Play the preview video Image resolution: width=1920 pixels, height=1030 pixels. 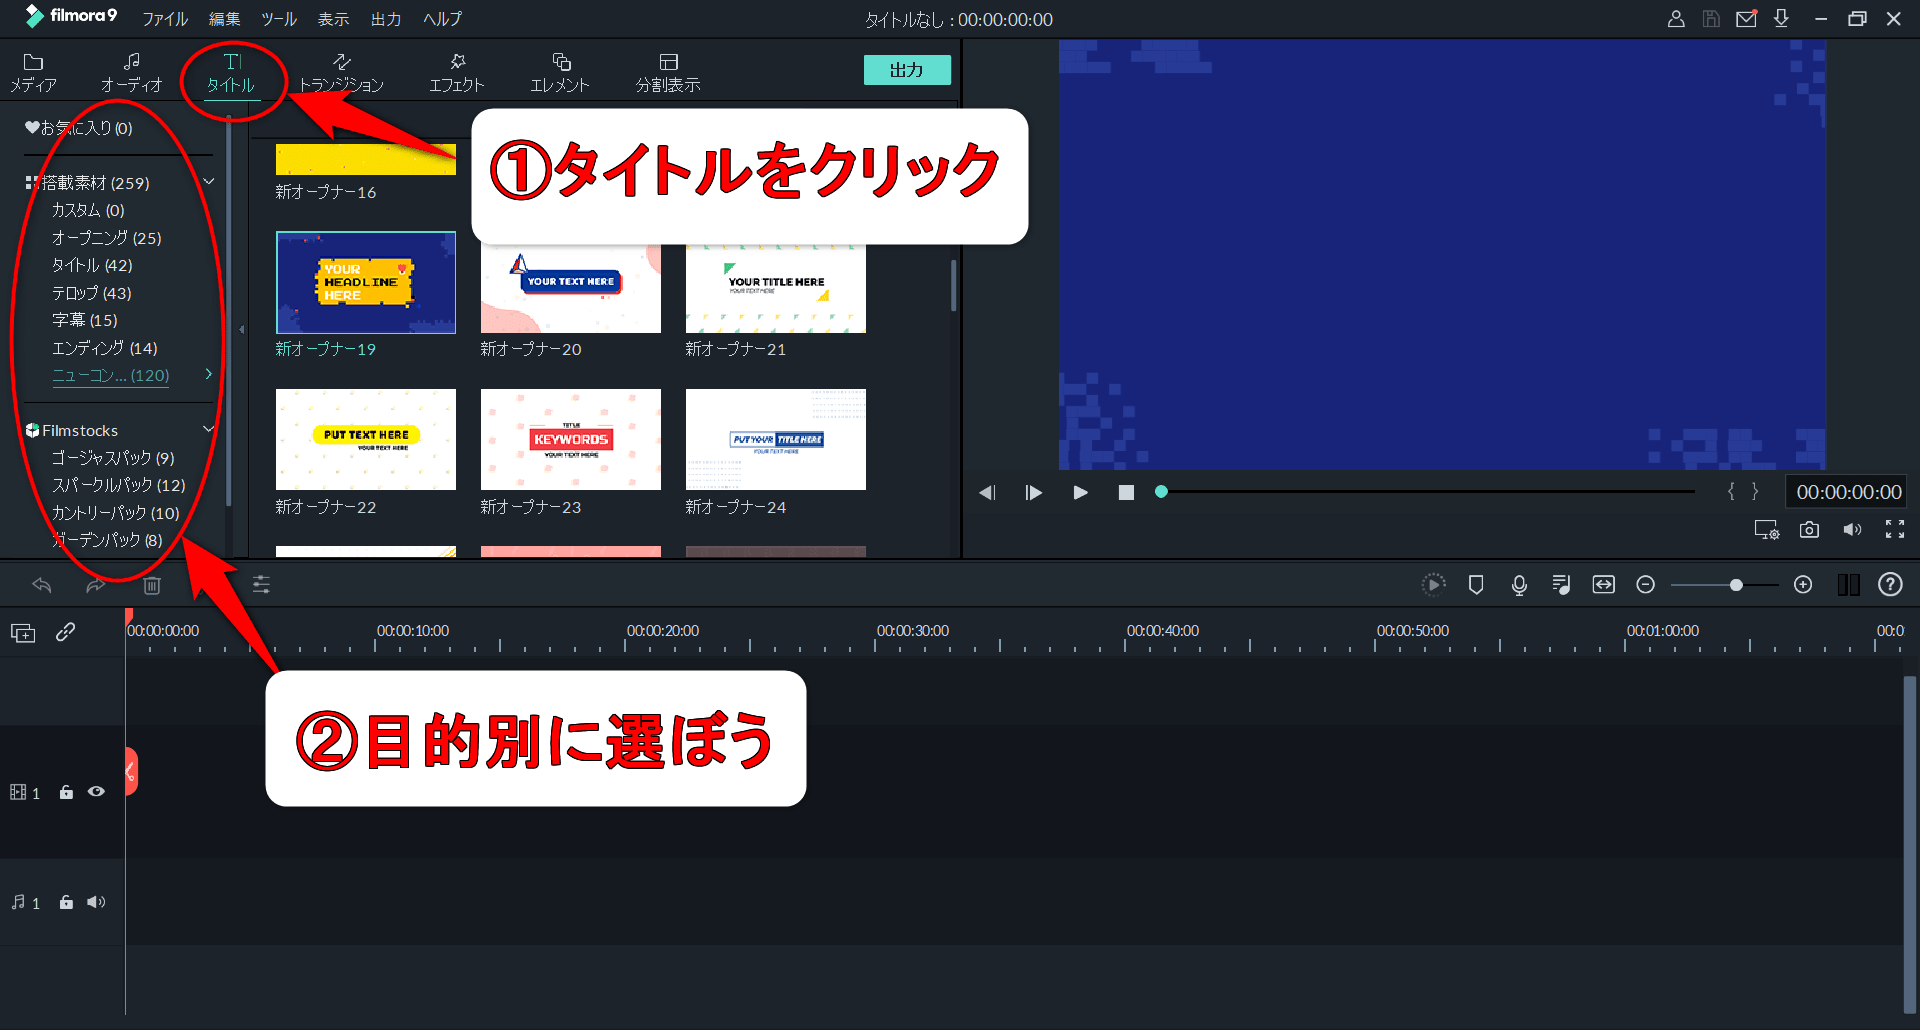1080,492
